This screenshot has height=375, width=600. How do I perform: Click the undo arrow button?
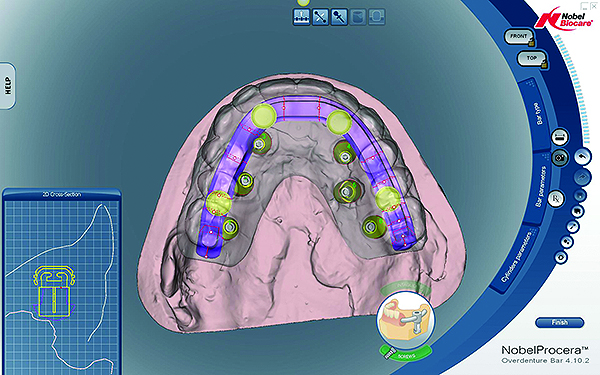point(582,157)
